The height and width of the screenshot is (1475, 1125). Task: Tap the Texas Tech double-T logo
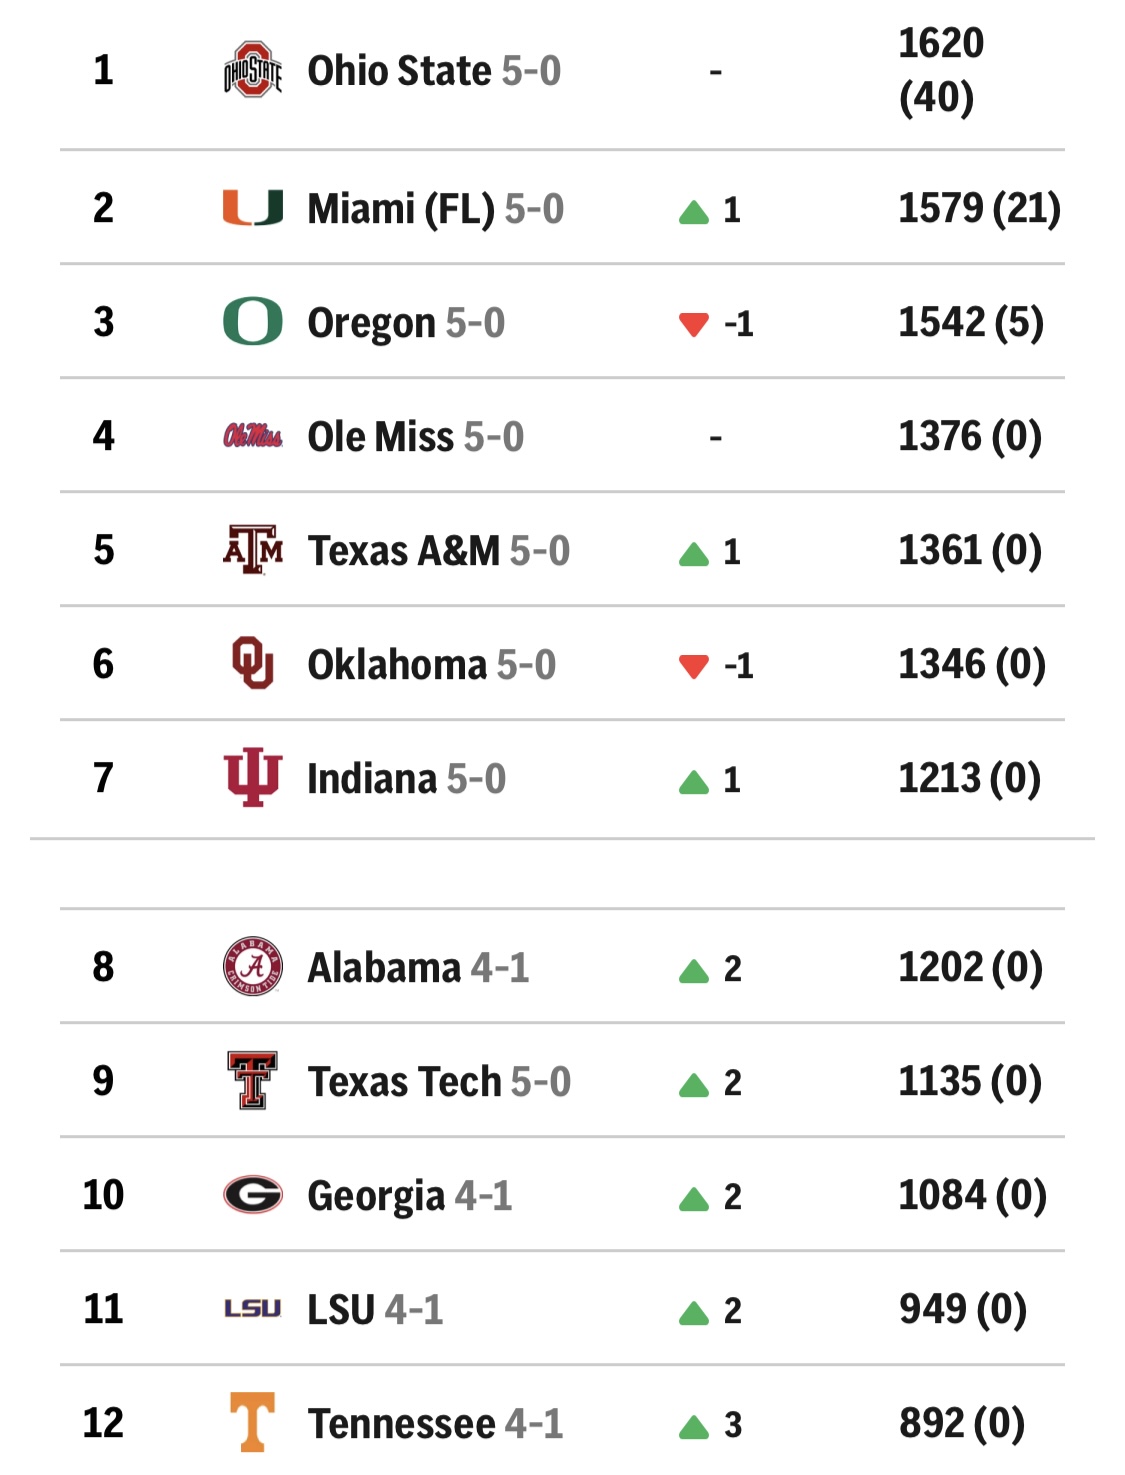[x=253, y=1081]
